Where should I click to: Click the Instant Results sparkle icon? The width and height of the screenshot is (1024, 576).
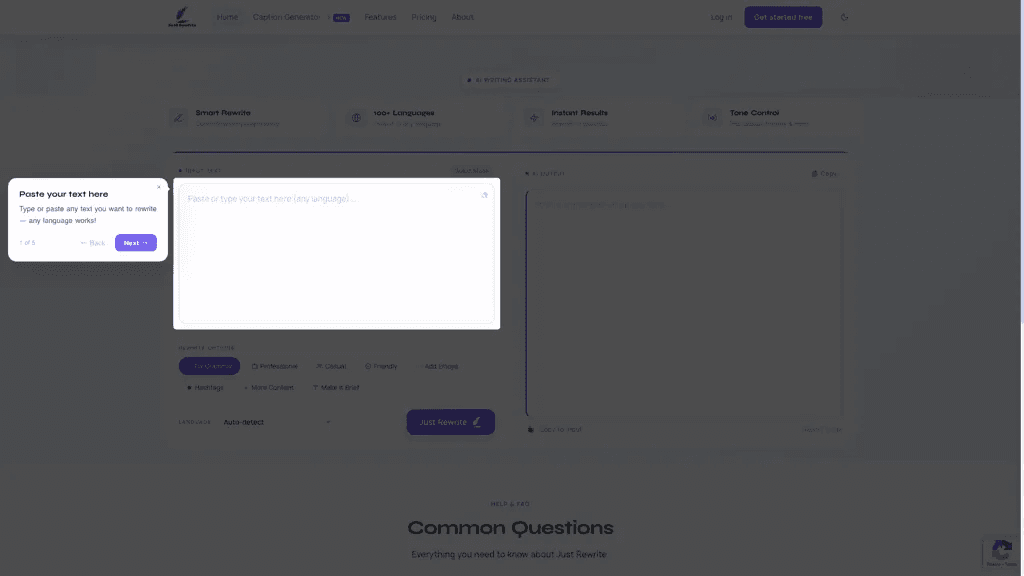pos(534,118)
